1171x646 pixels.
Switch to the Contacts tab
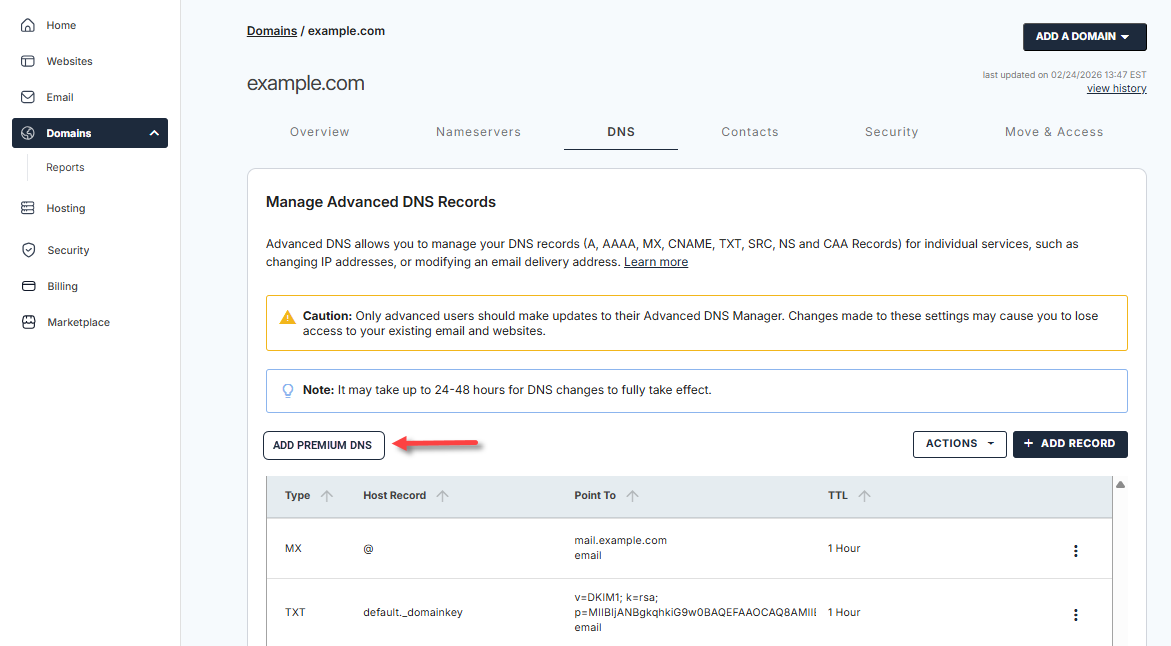point(750,131)
